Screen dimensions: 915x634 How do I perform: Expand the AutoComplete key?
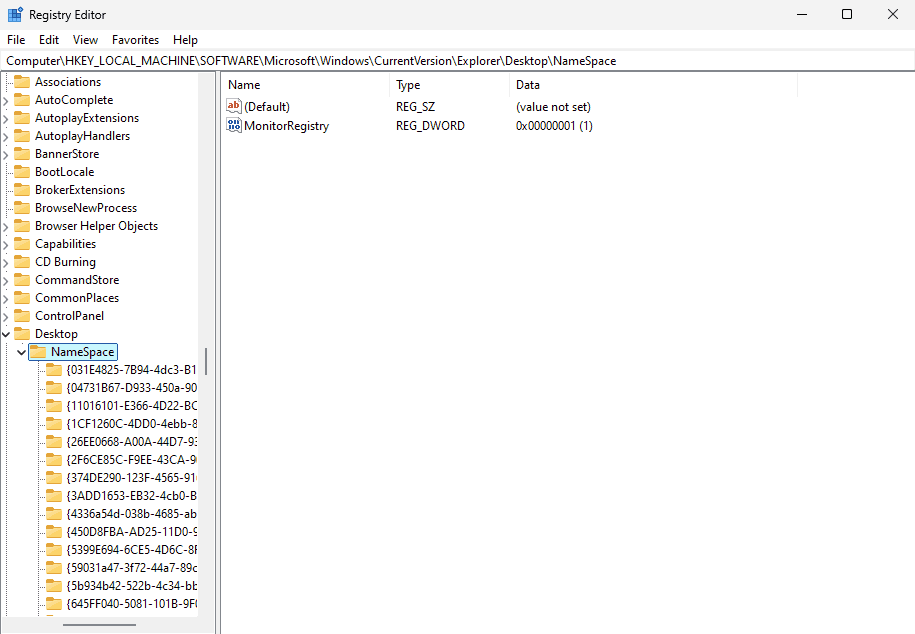(6, 100)
